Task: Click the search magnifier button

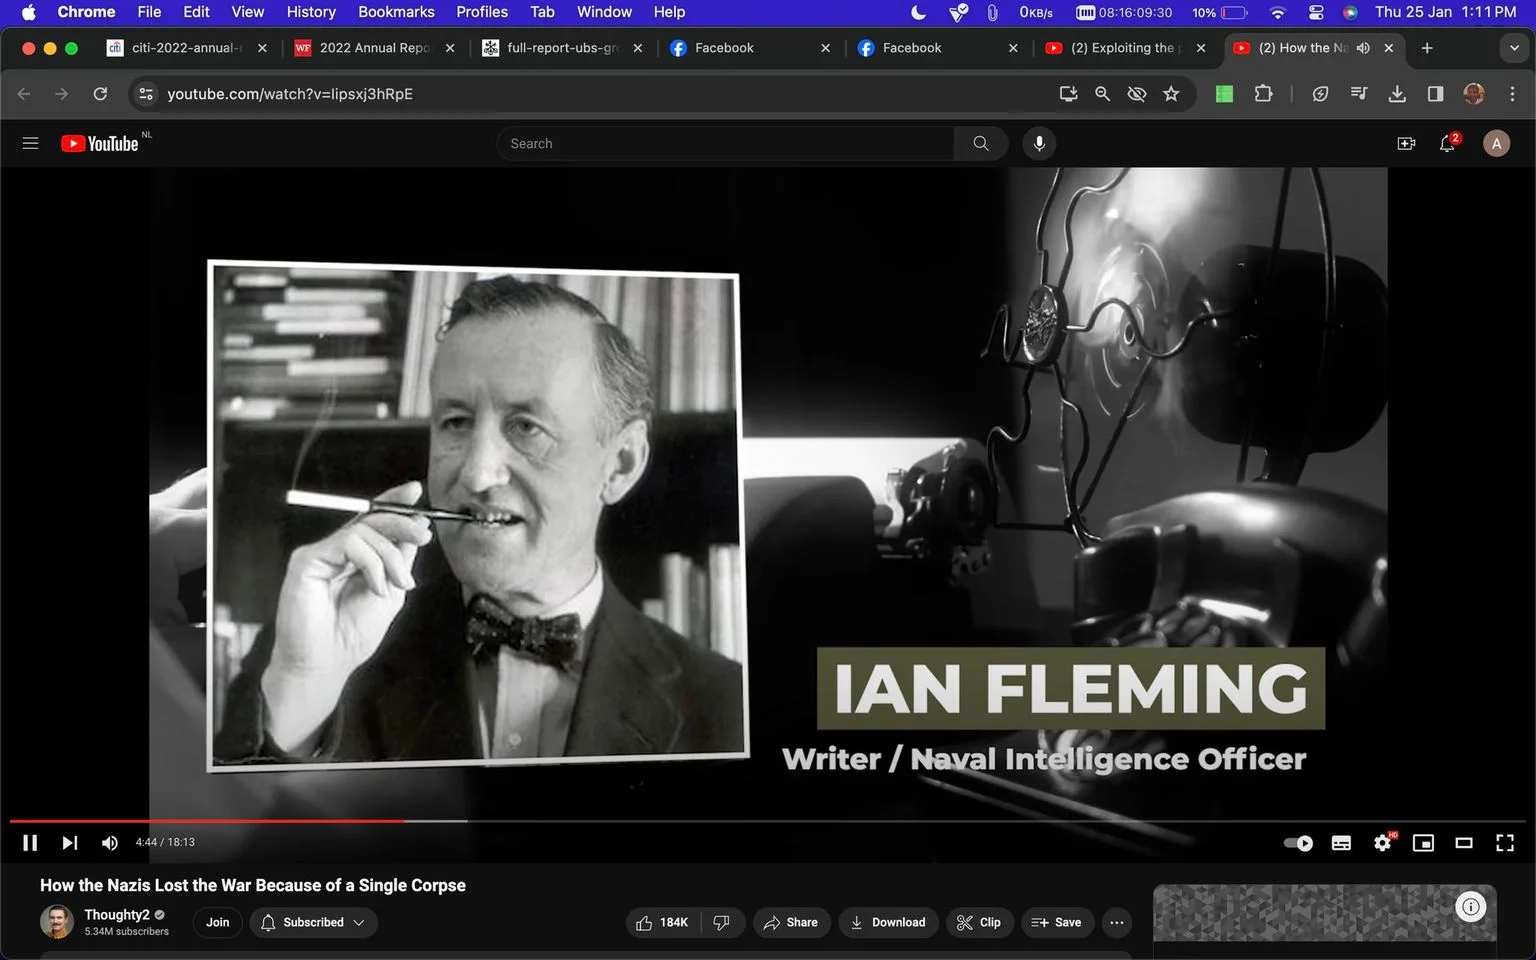Action: pyautogui.click(x=981, y=143)
